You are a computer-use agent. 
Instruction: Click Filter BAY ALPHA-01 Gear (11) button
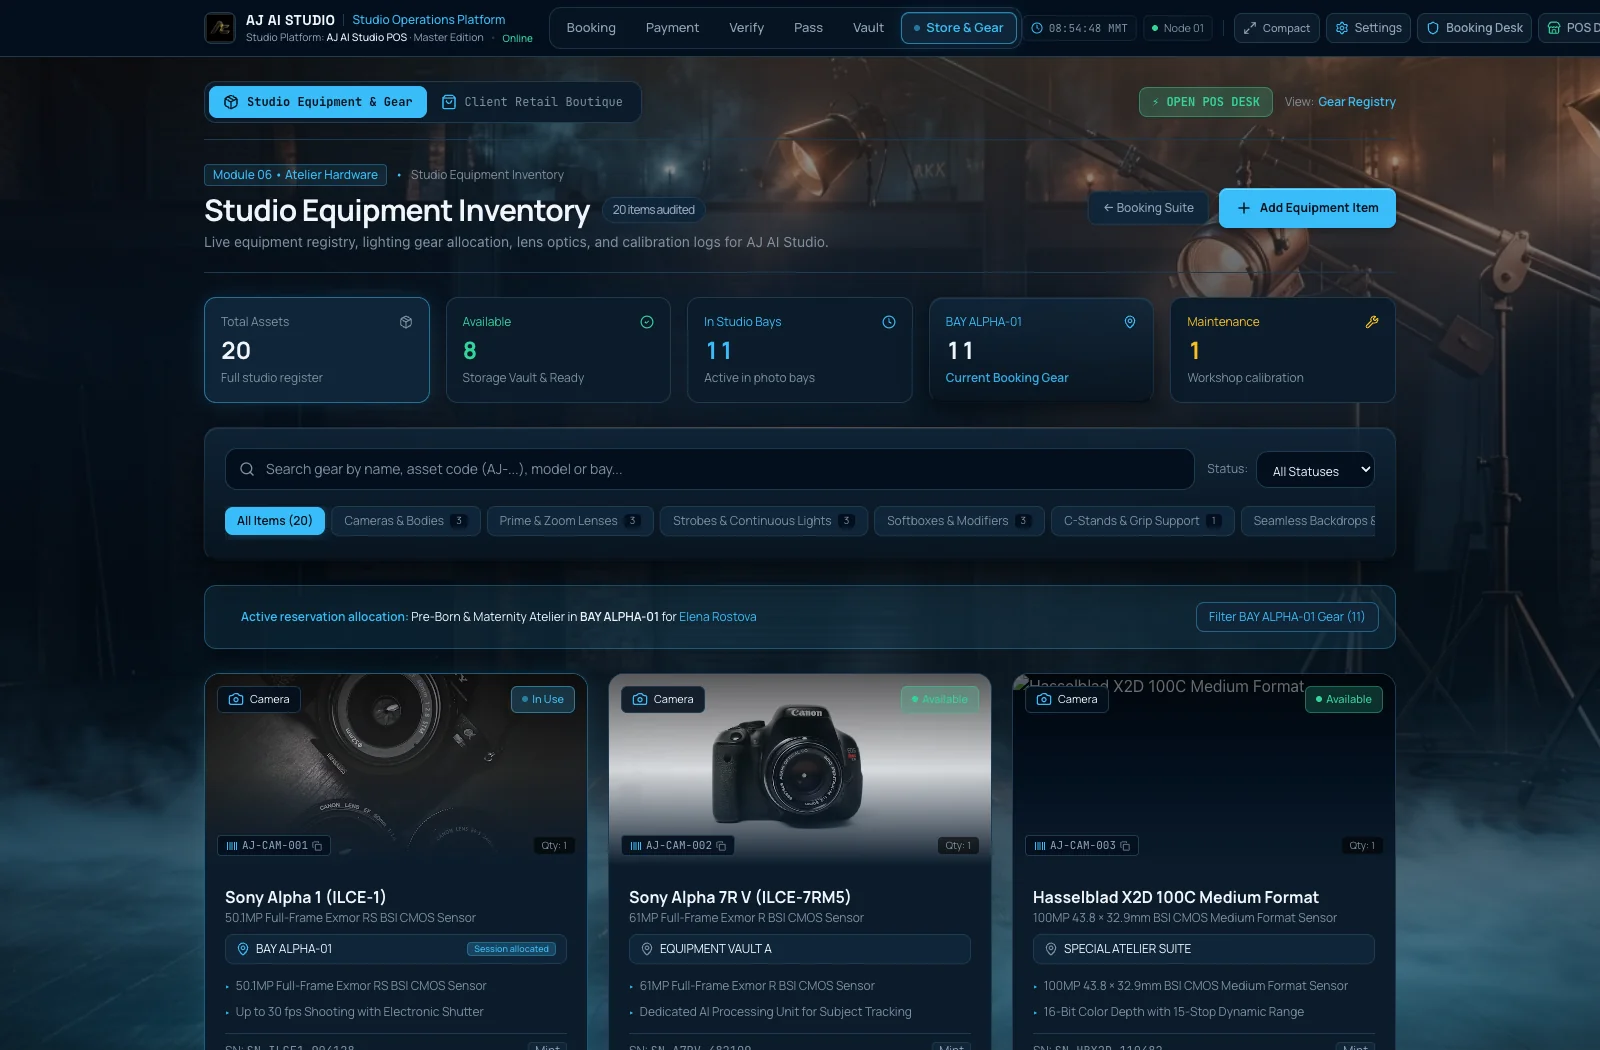(1286, 617)
